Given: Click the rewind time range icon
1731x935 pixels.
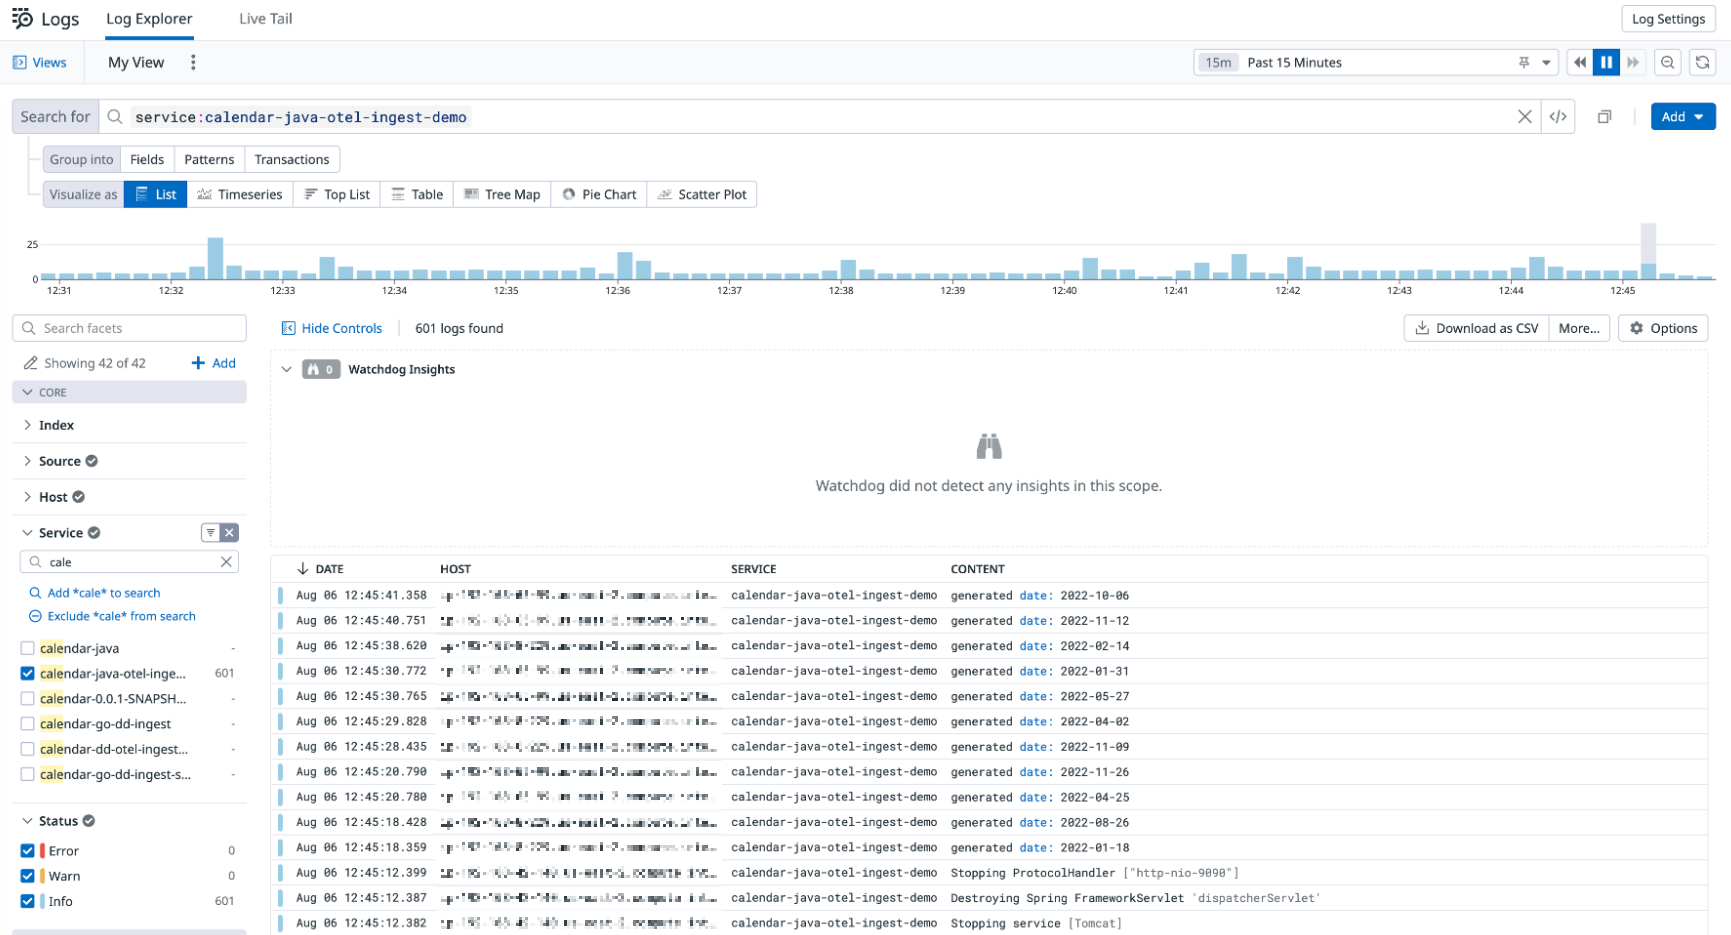Looking at the screenshot, I should tap(1580, 62).
